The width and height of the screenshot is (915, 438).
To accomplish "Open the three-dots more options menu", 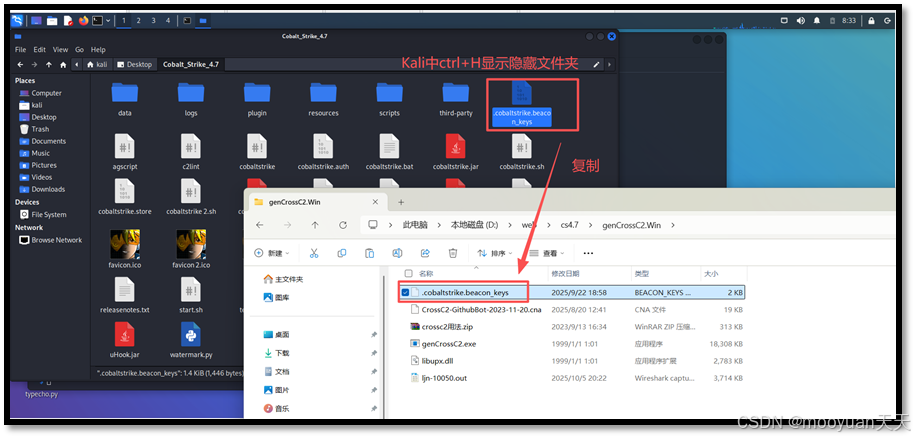I will [588, 253].
